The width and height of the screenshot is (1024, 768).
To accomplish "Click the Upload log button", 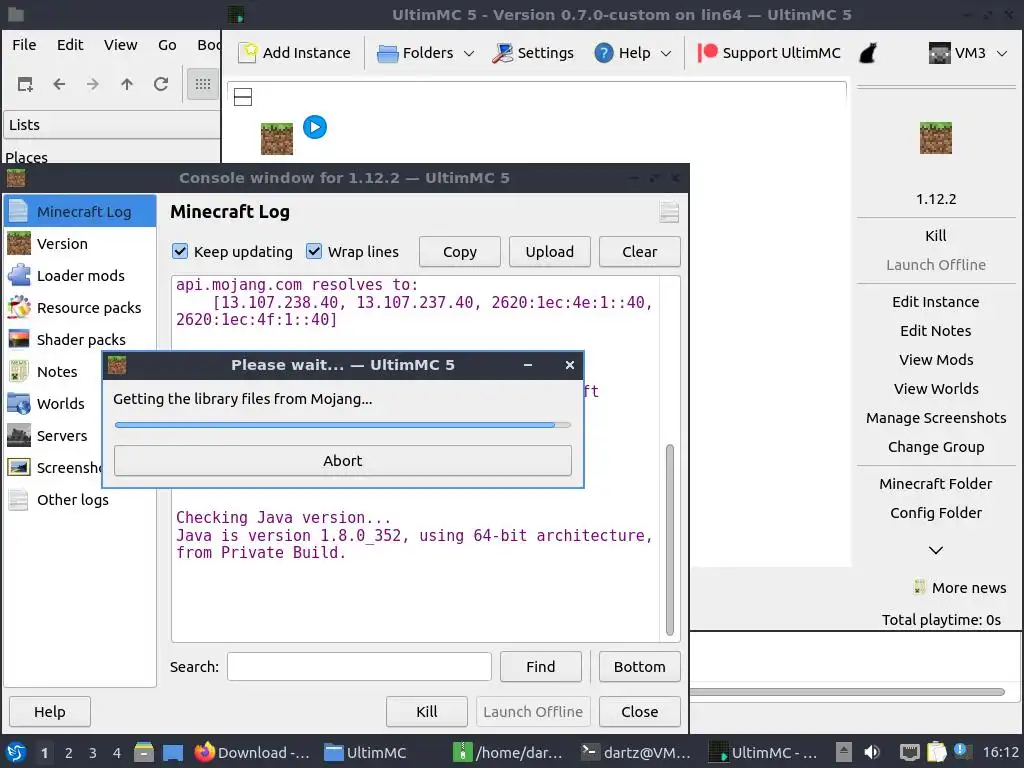I will (x=550, y=252).
